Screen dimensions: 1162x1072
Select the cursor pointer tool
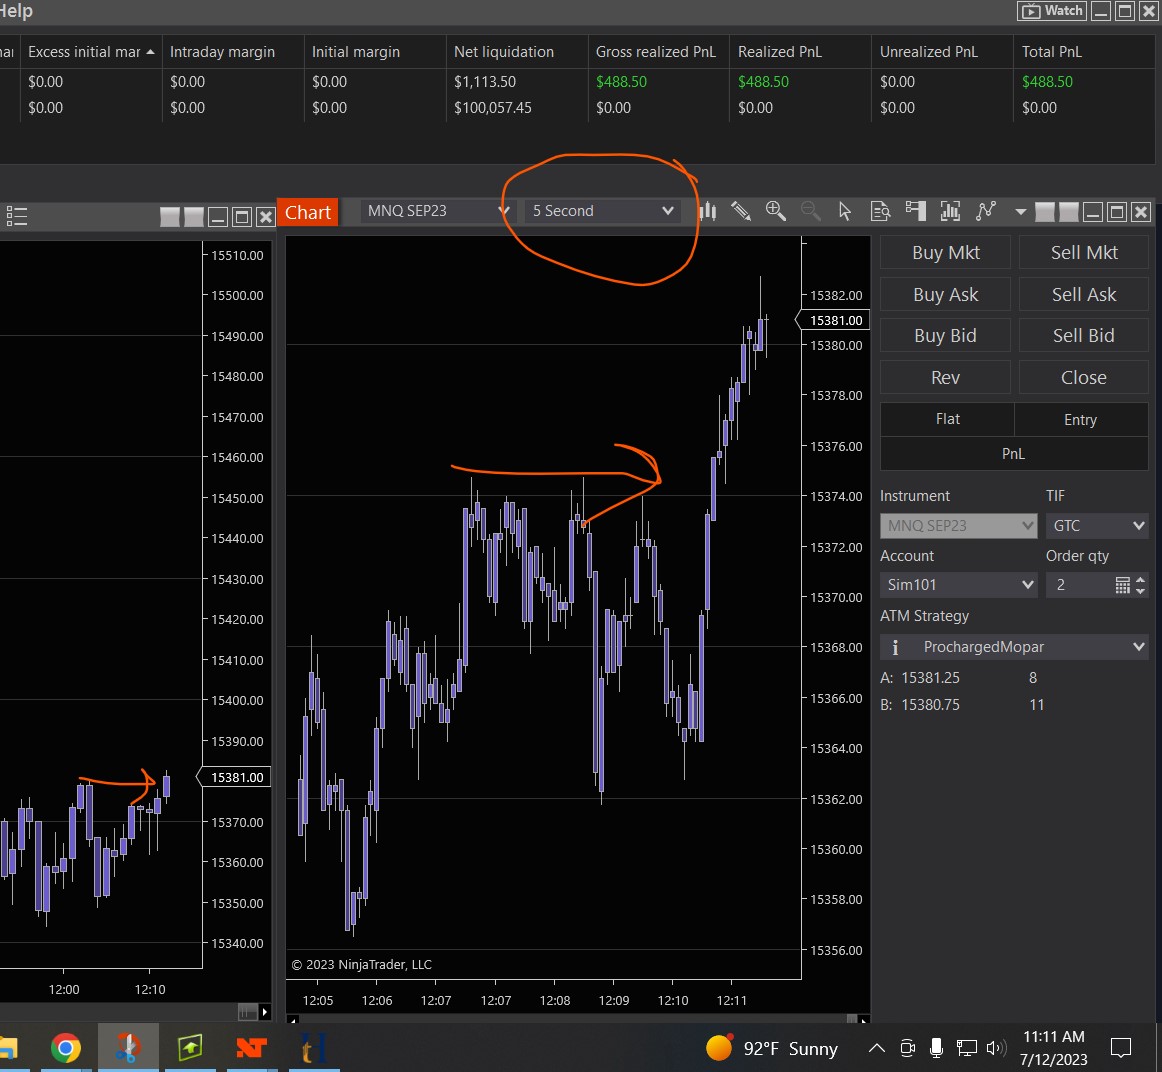point(845,211)
